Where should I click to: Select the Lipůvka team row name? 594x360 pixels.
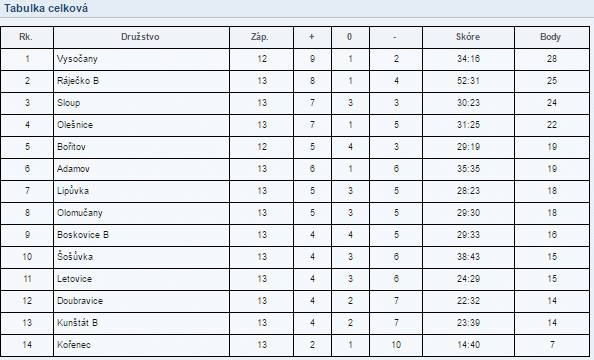point(73,191)
